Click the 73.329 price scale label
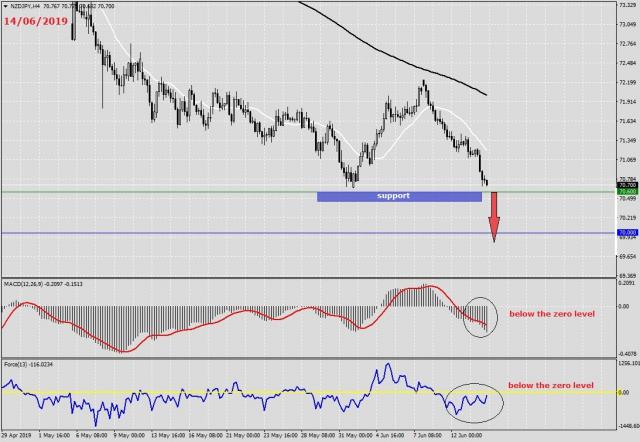The width and height of the screenshot is (640, 442). click(x=628, y=5)
